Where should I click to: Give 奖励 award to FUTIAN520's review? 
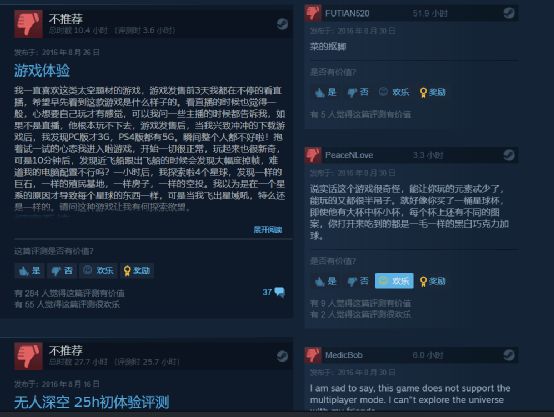click(x=432, y=92)
